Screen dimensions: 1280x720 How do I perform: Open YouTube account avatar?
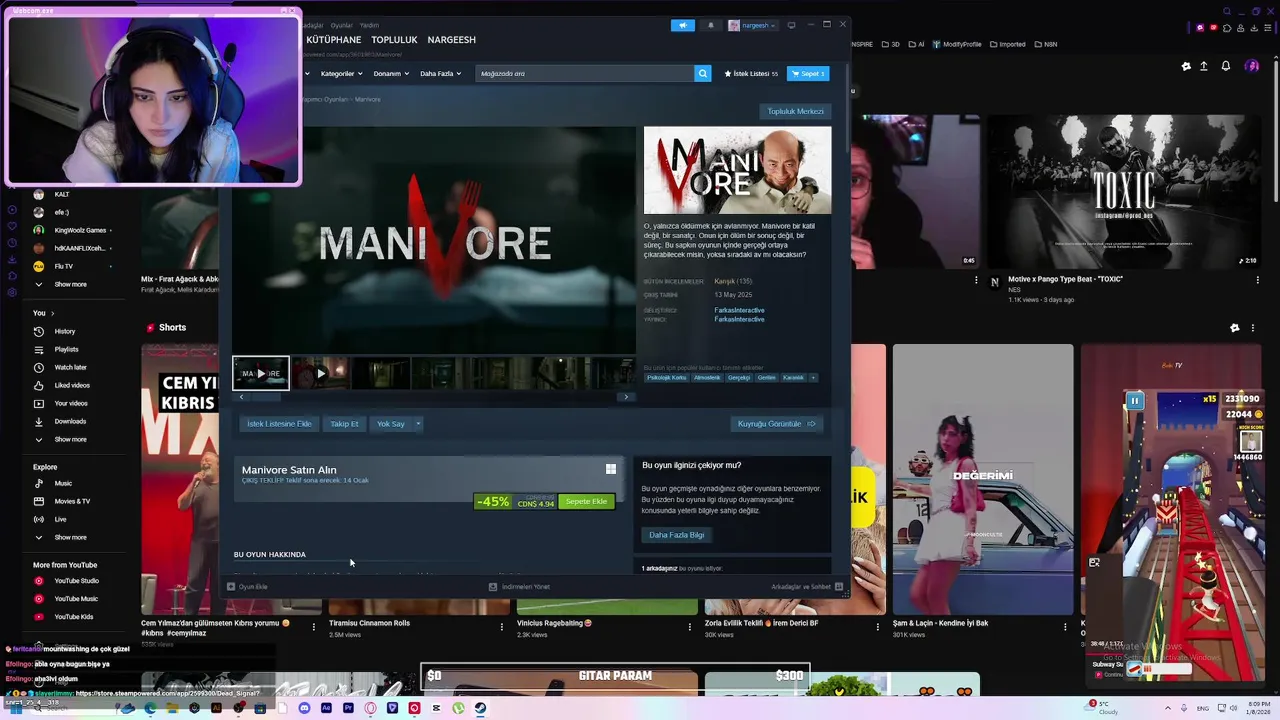pyautogui.click(x=1252, y=66)
